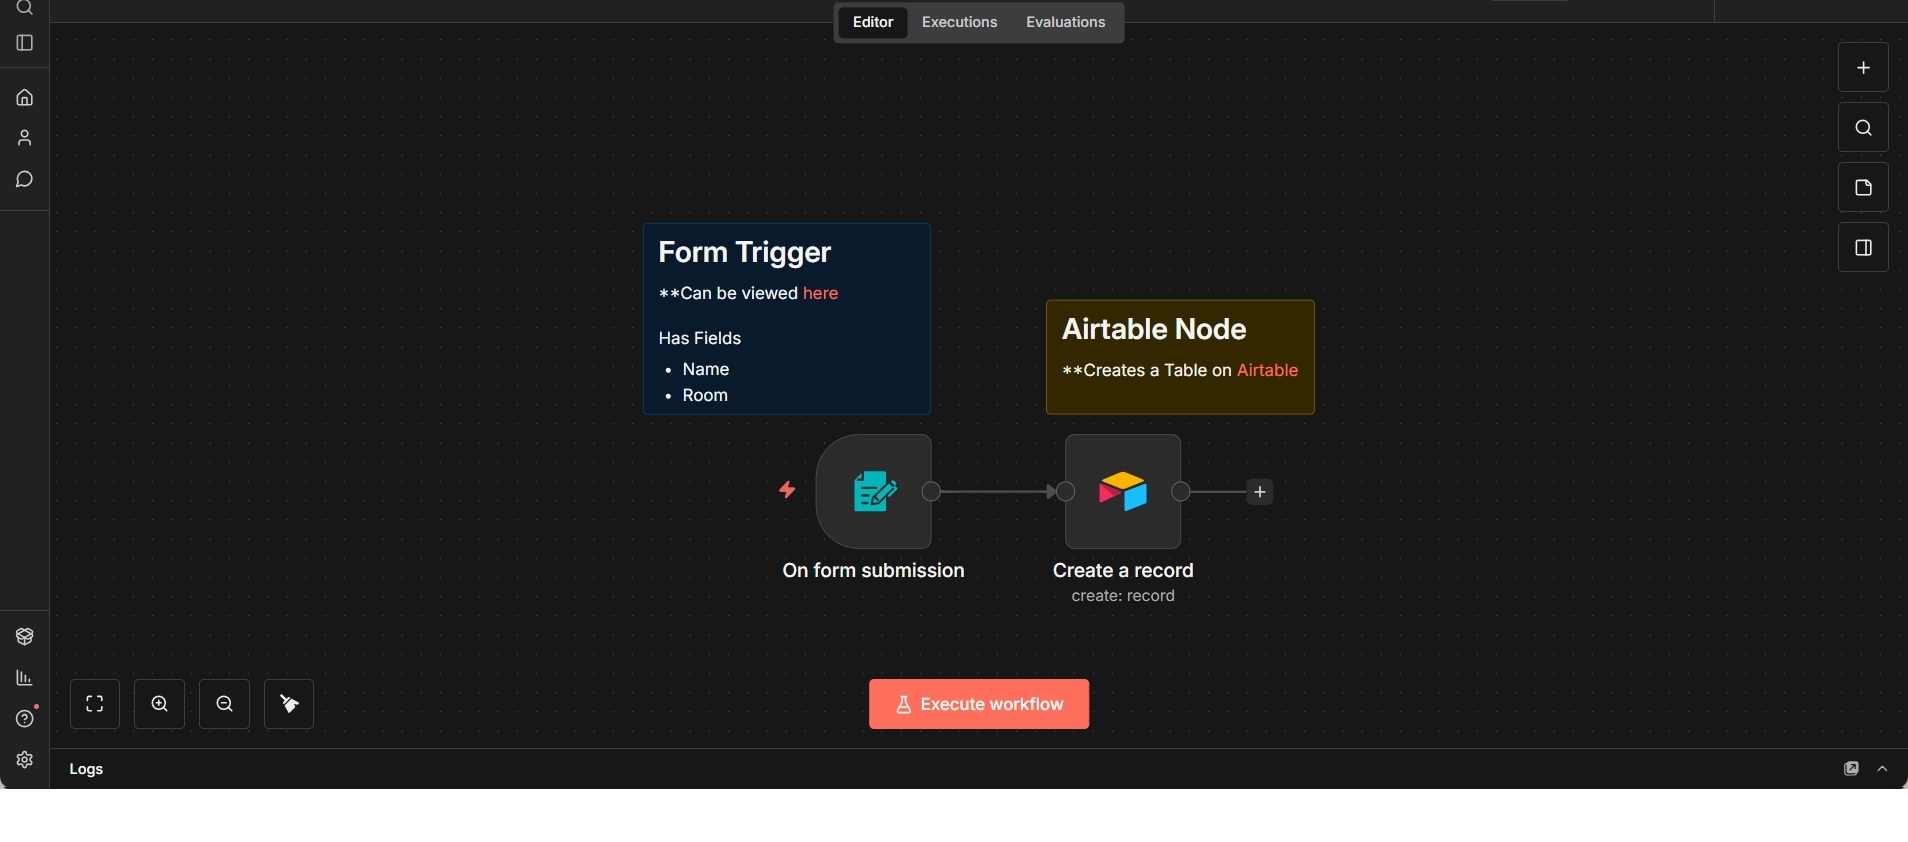Zoom out on the workflow canvas
The width and height of the screenshot is (1908, 842).
(225, 704)
